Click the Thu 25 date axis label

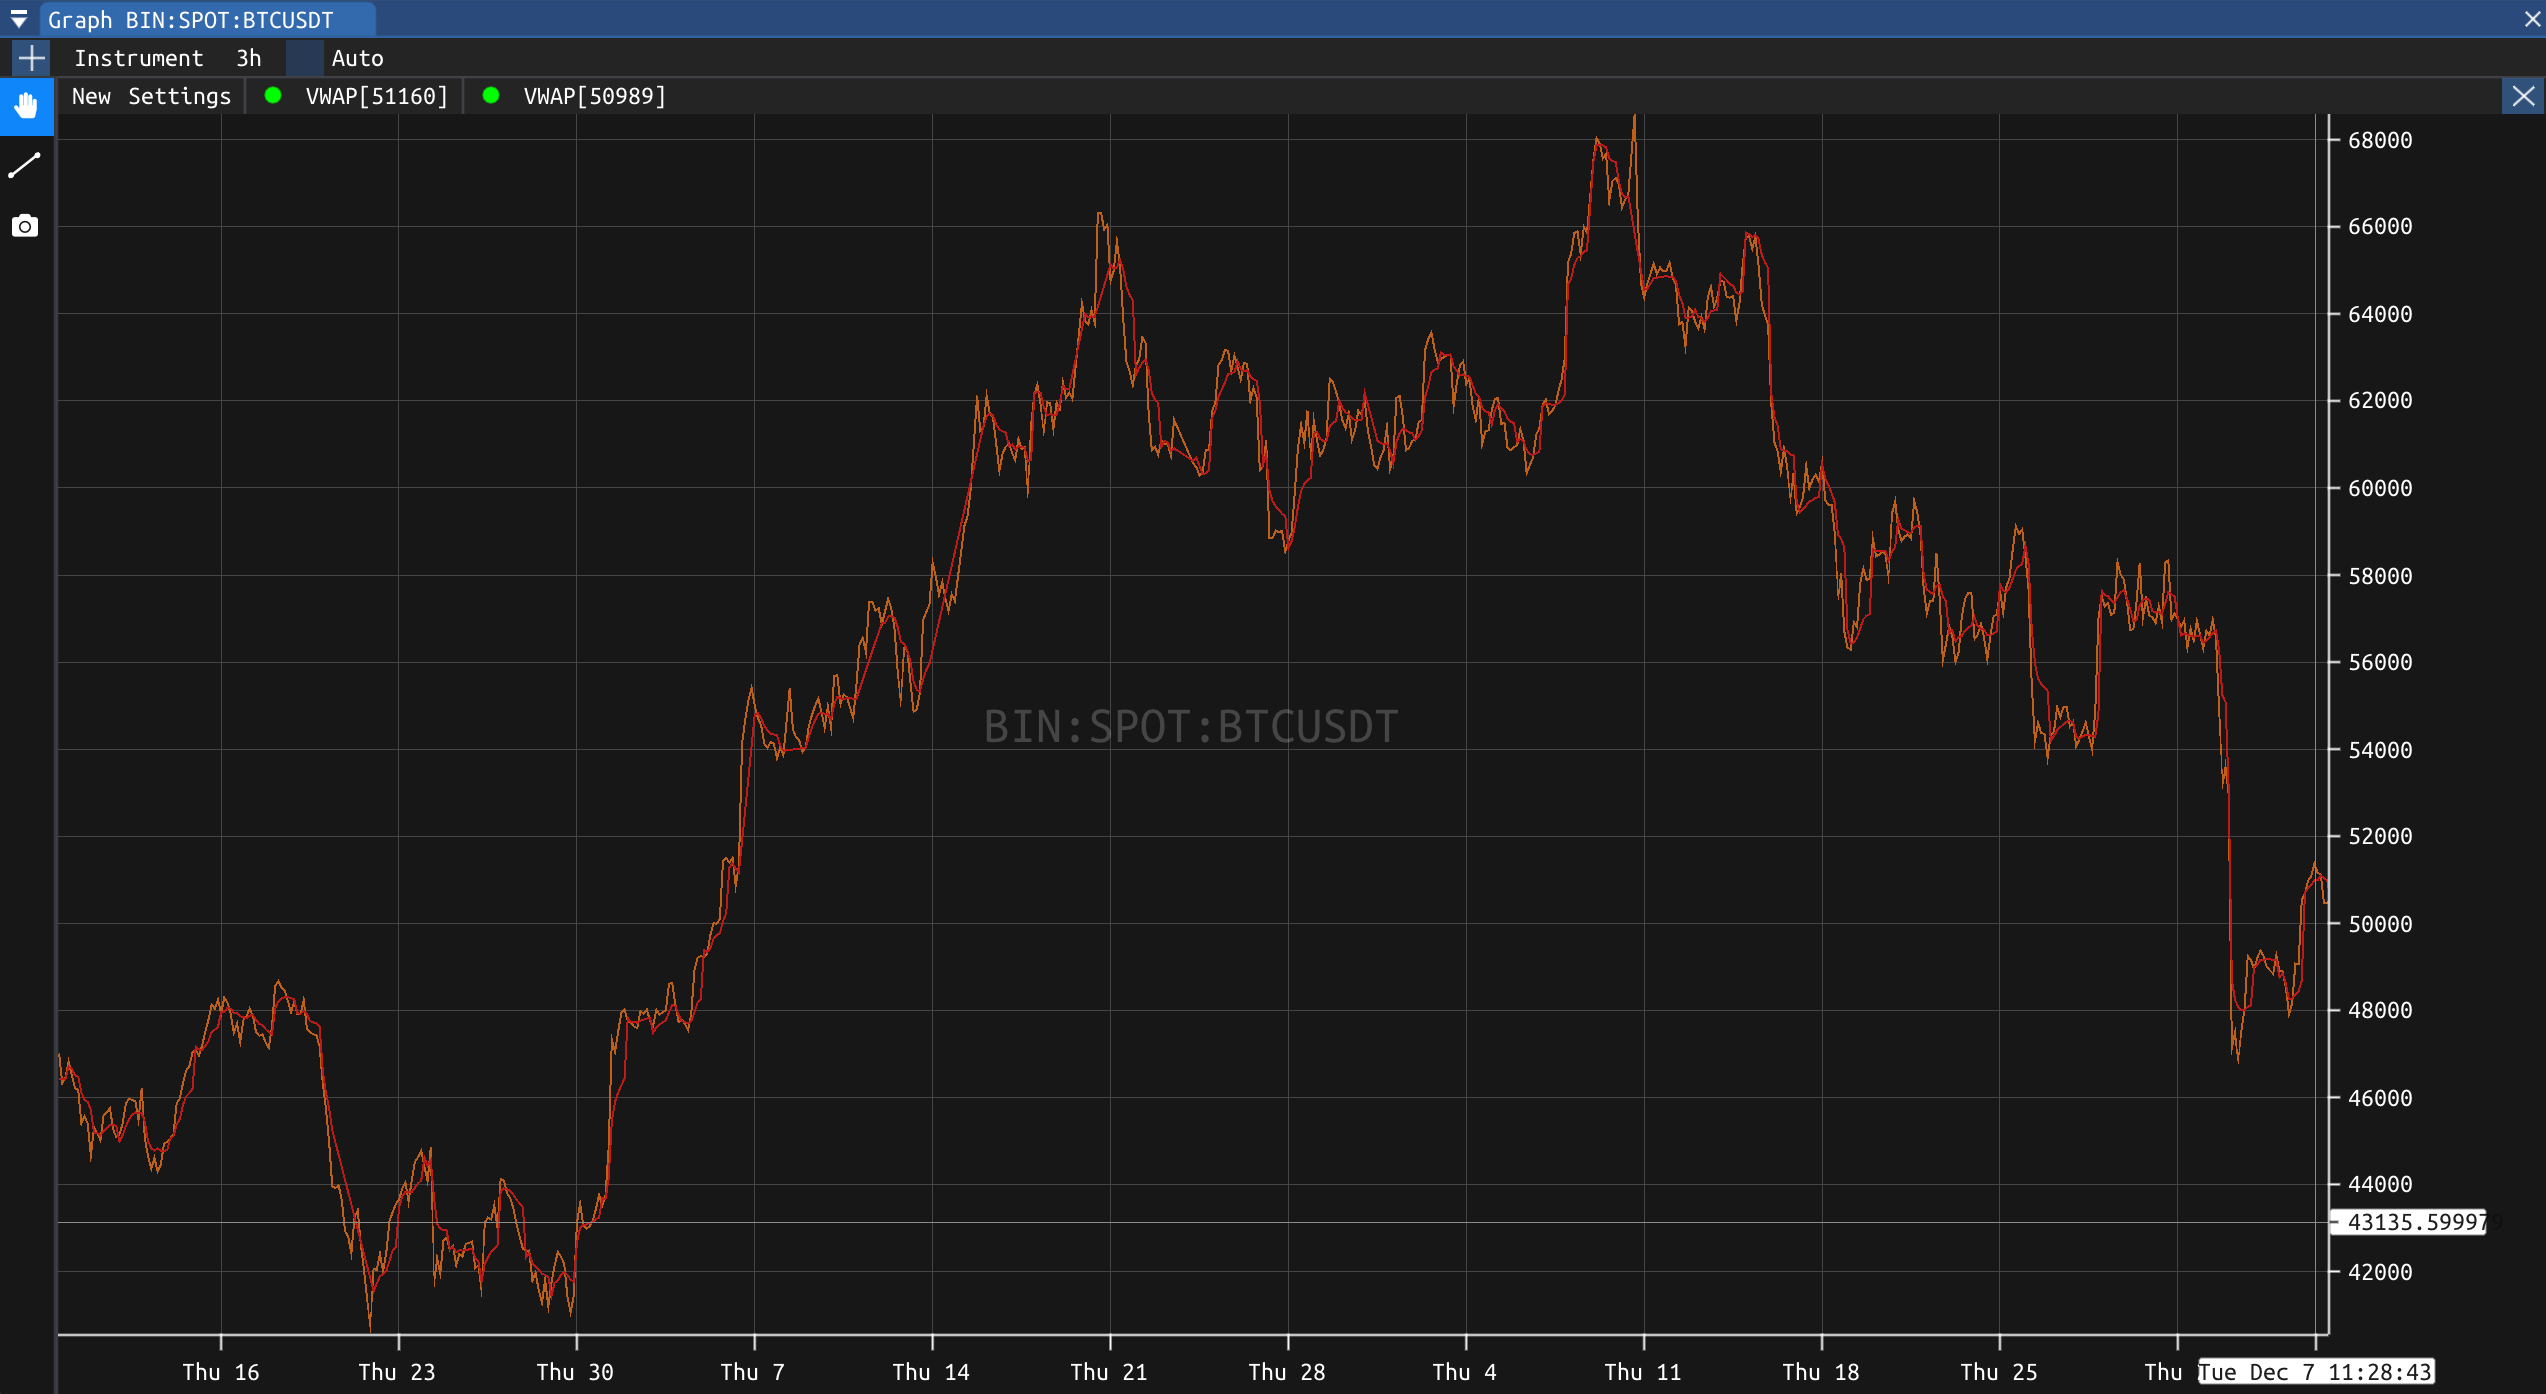[x=1999, y=1372]
